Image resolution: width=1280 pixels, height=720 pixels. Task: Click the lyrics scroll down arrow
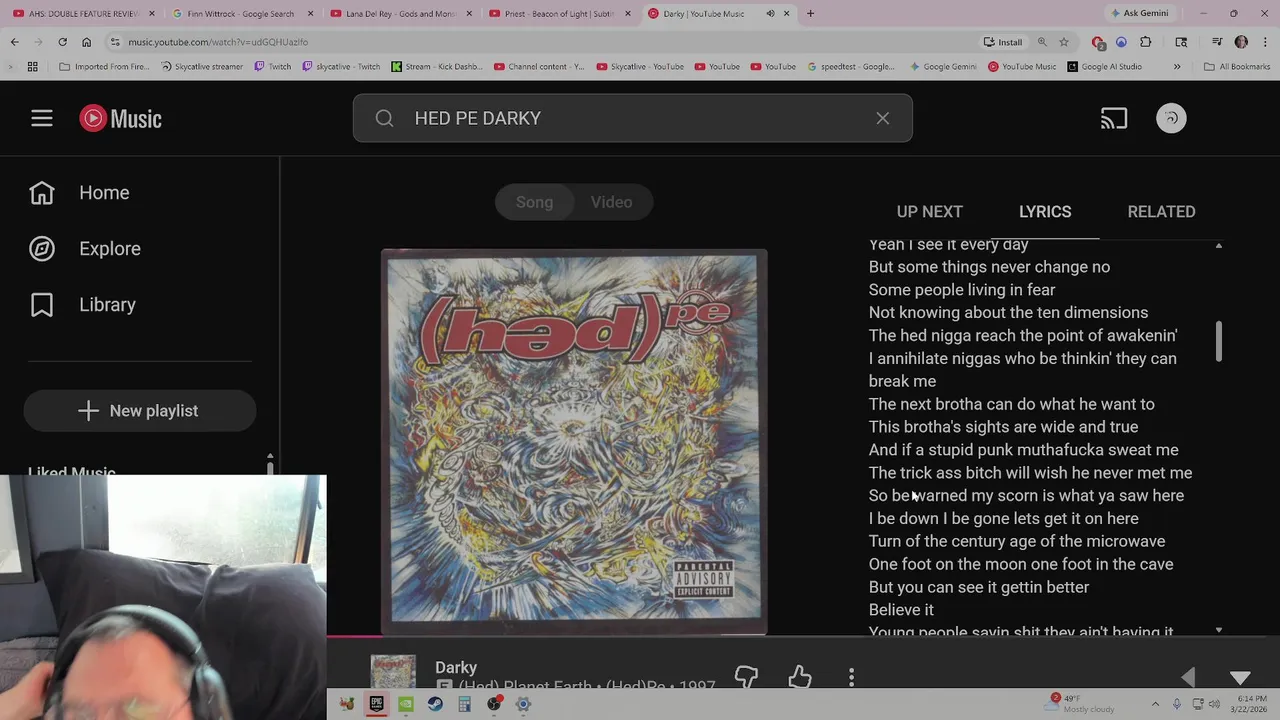(x=1218, y=630)
